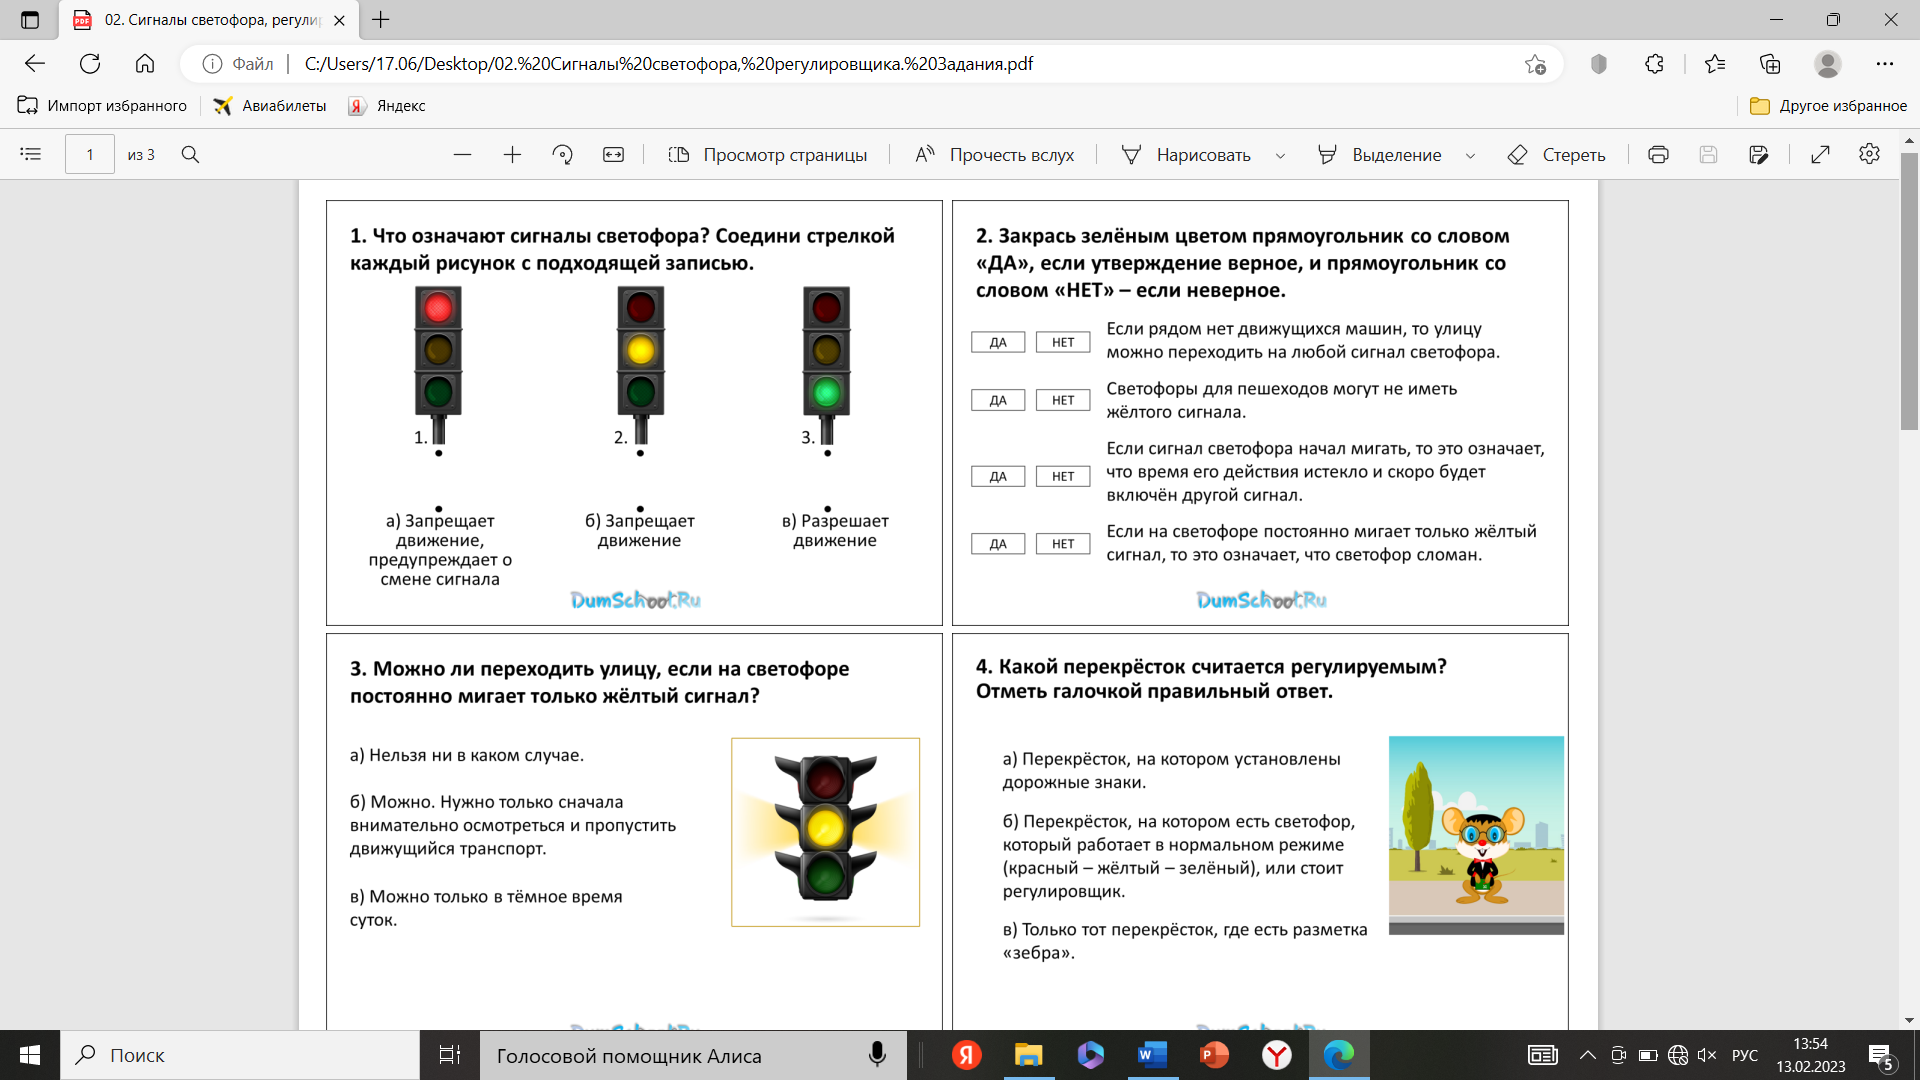Open the Extensions puzzle icon
The height and width of the screenshot is (1080, 1920).
pyautogui.click(x=1654, y=64)
